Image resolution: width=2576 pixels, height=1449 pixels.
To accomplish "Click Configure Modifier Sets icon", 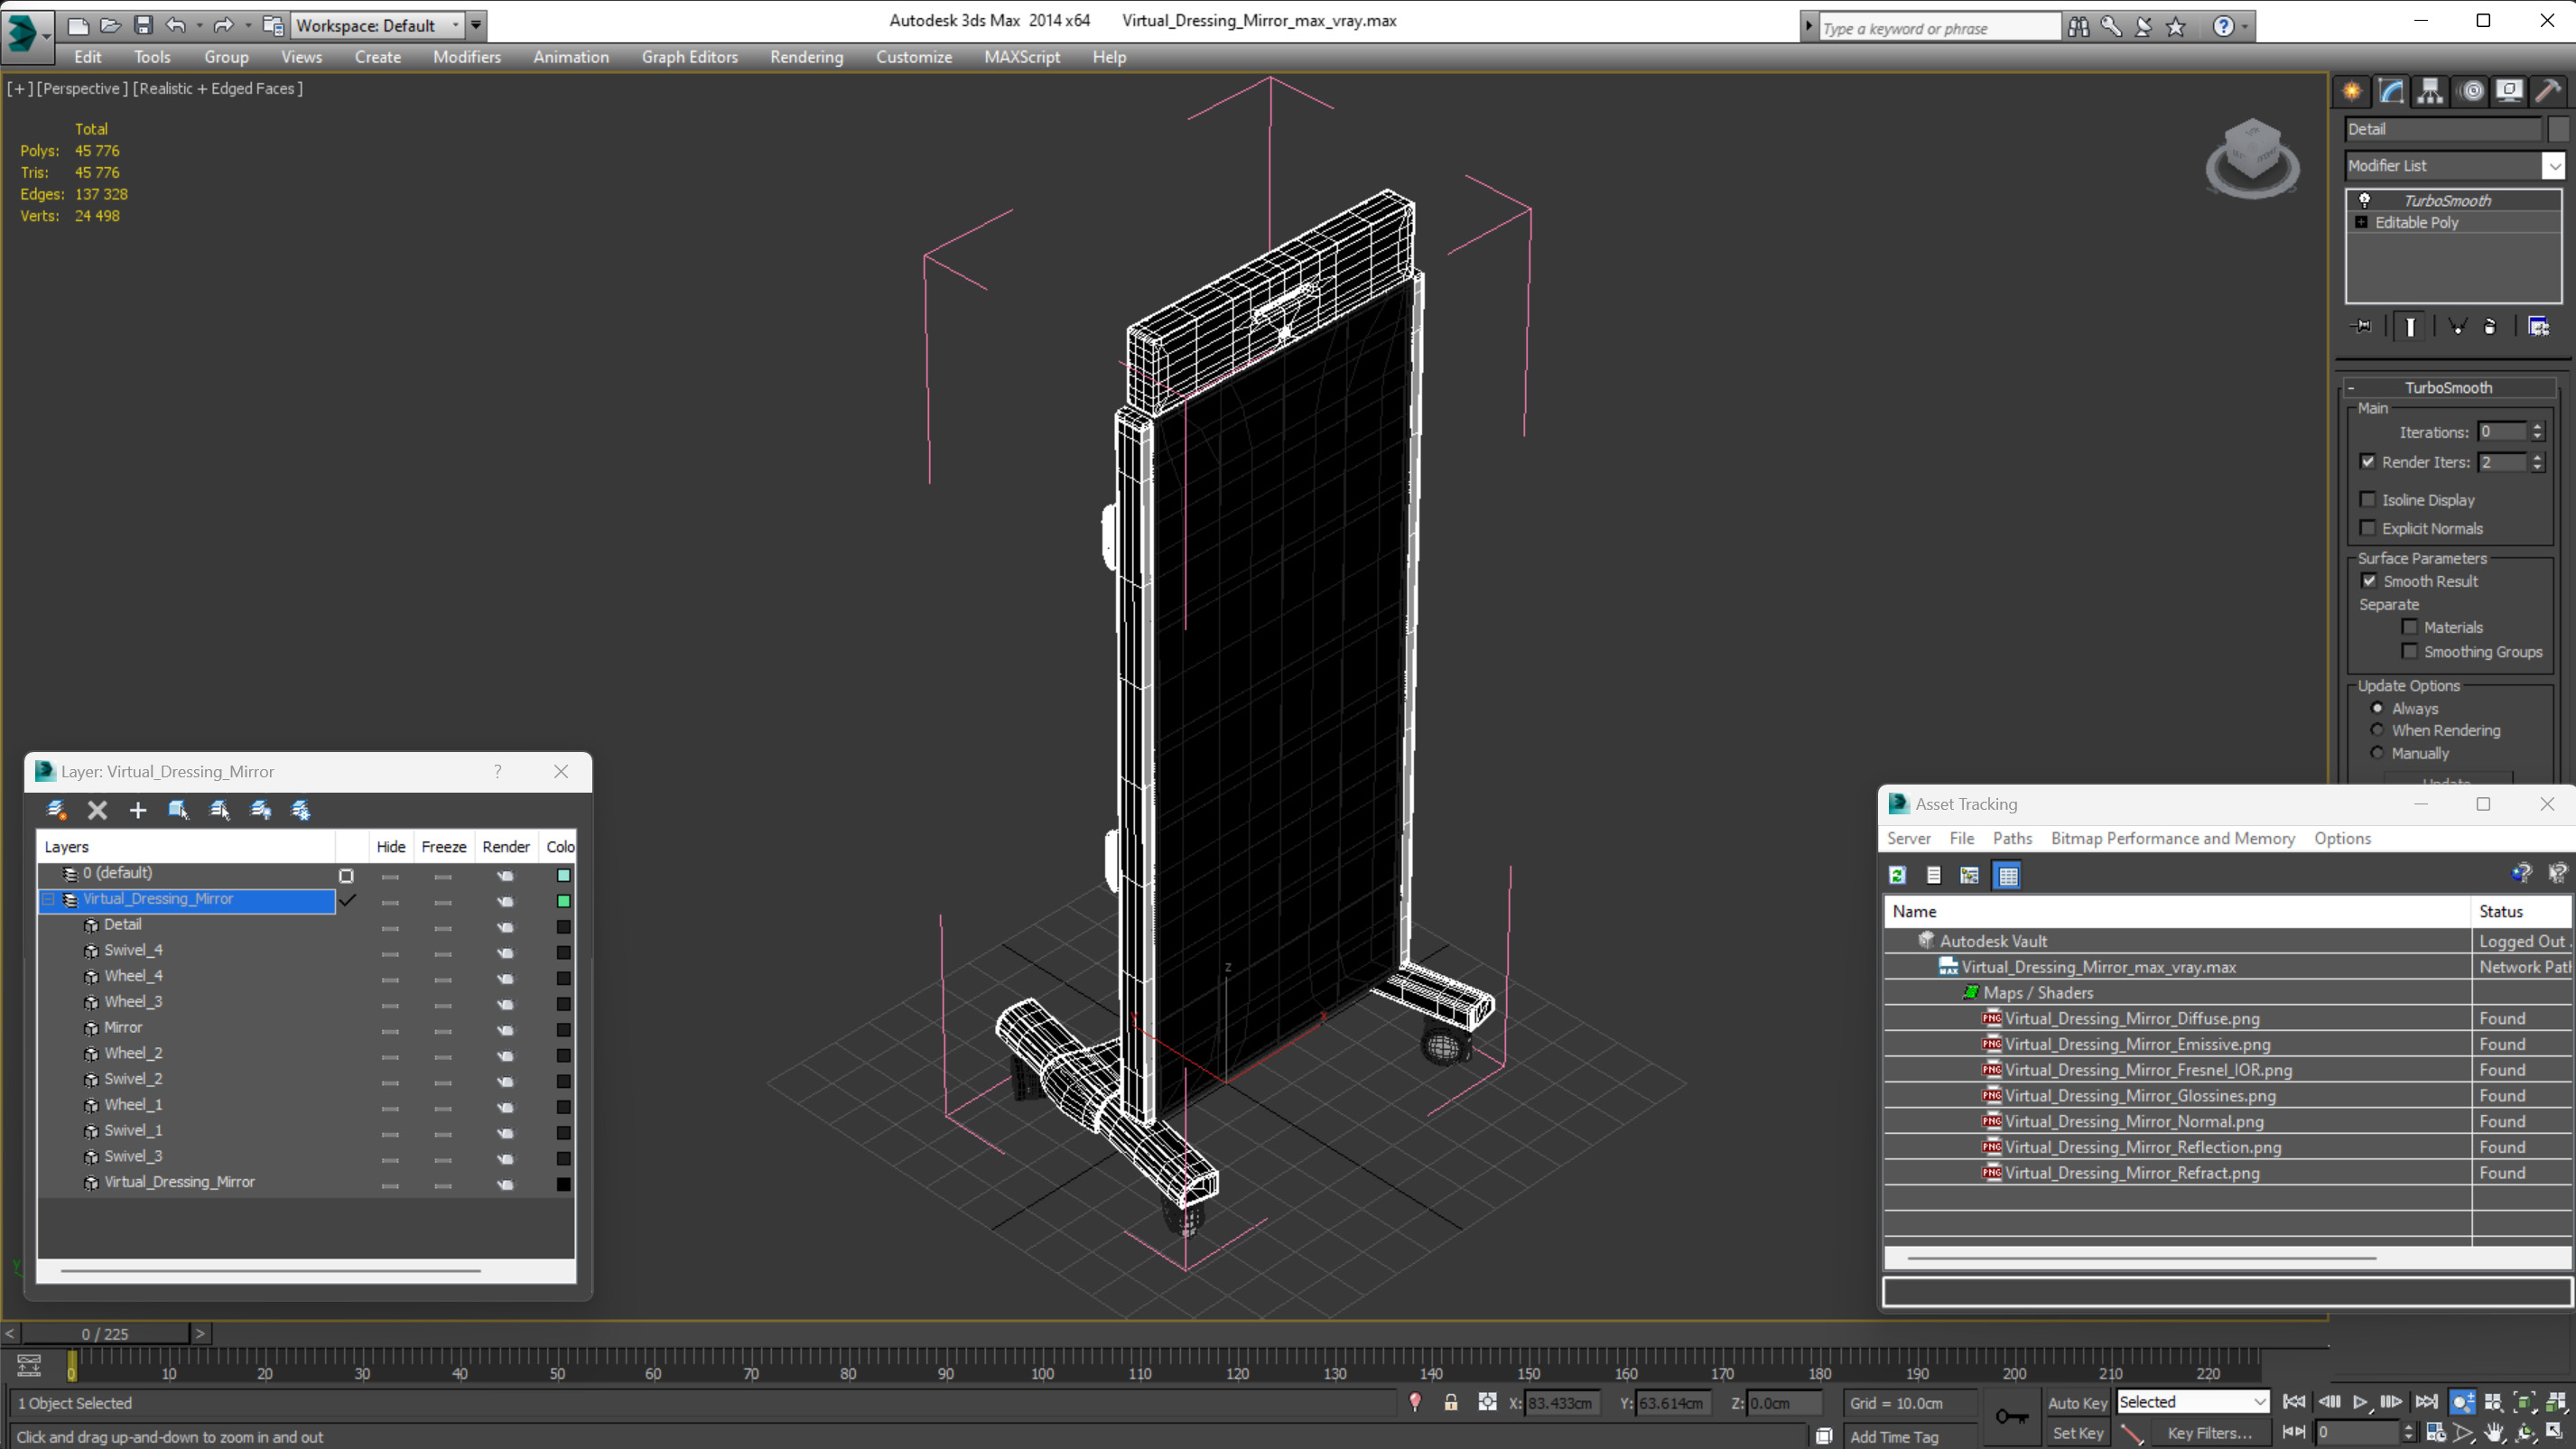I will 2538,327.
